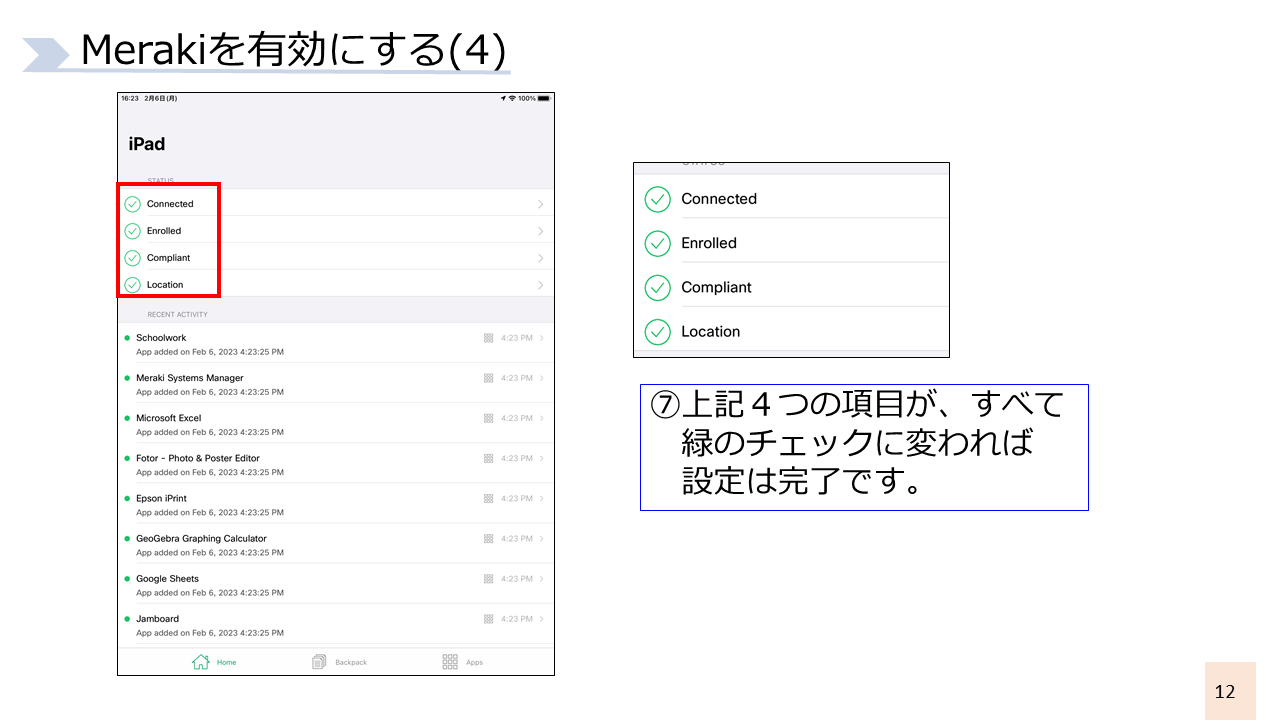The image size is (1280, 720).
Task: Click the RECENT ACTIVITY section header
Action: pos(178,314)
